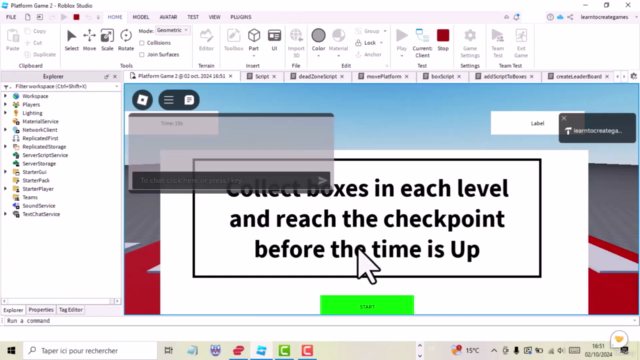
Task: Open the in-game hamburger menu
Action: 169,100
